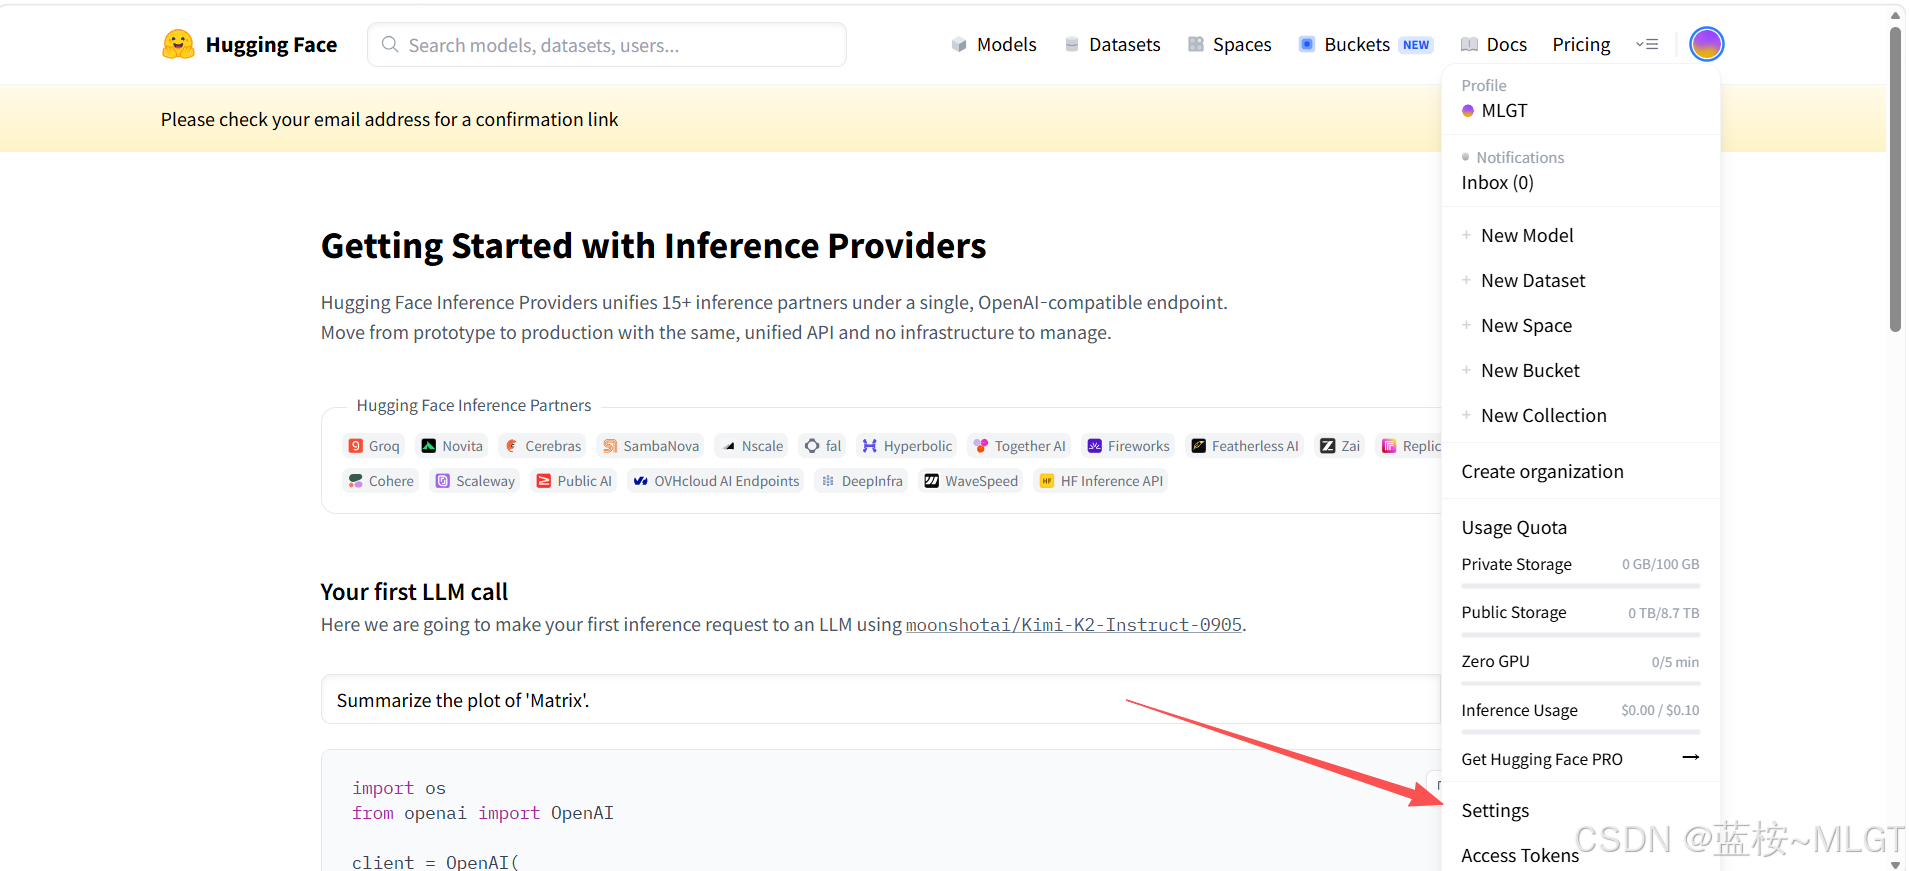Click the DeepInfra provider icon
The height and width of the screenshot is (871, 1909).
828,481
